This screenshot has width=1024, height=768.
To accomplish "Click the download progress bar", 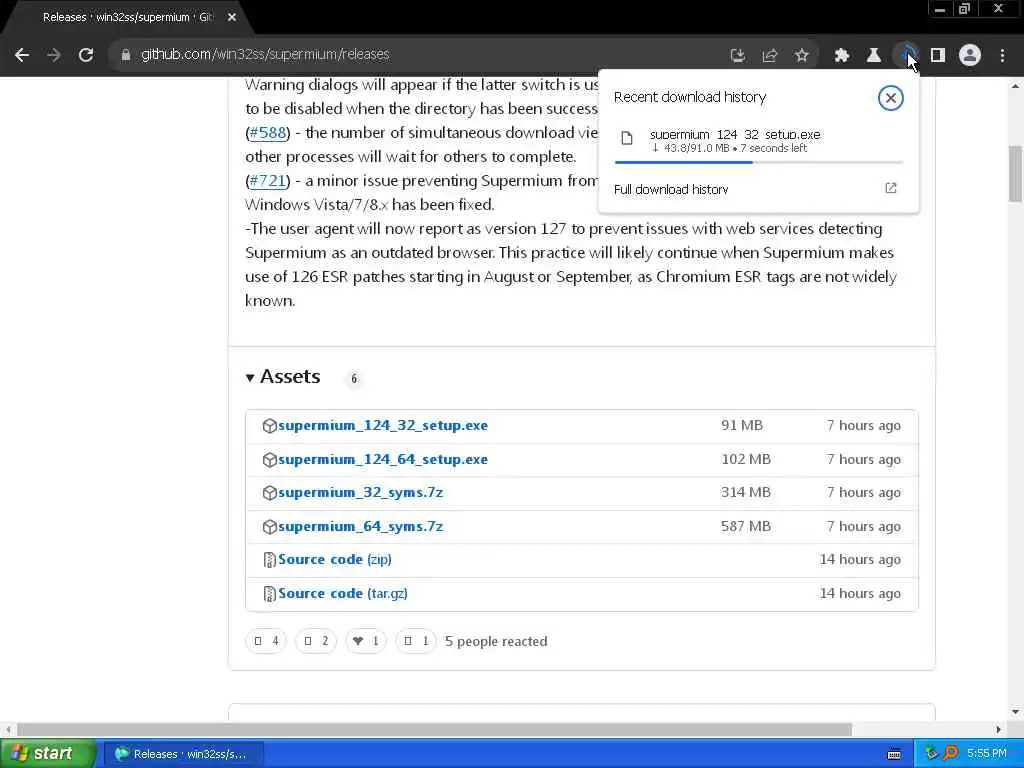I will click(758, 162).
